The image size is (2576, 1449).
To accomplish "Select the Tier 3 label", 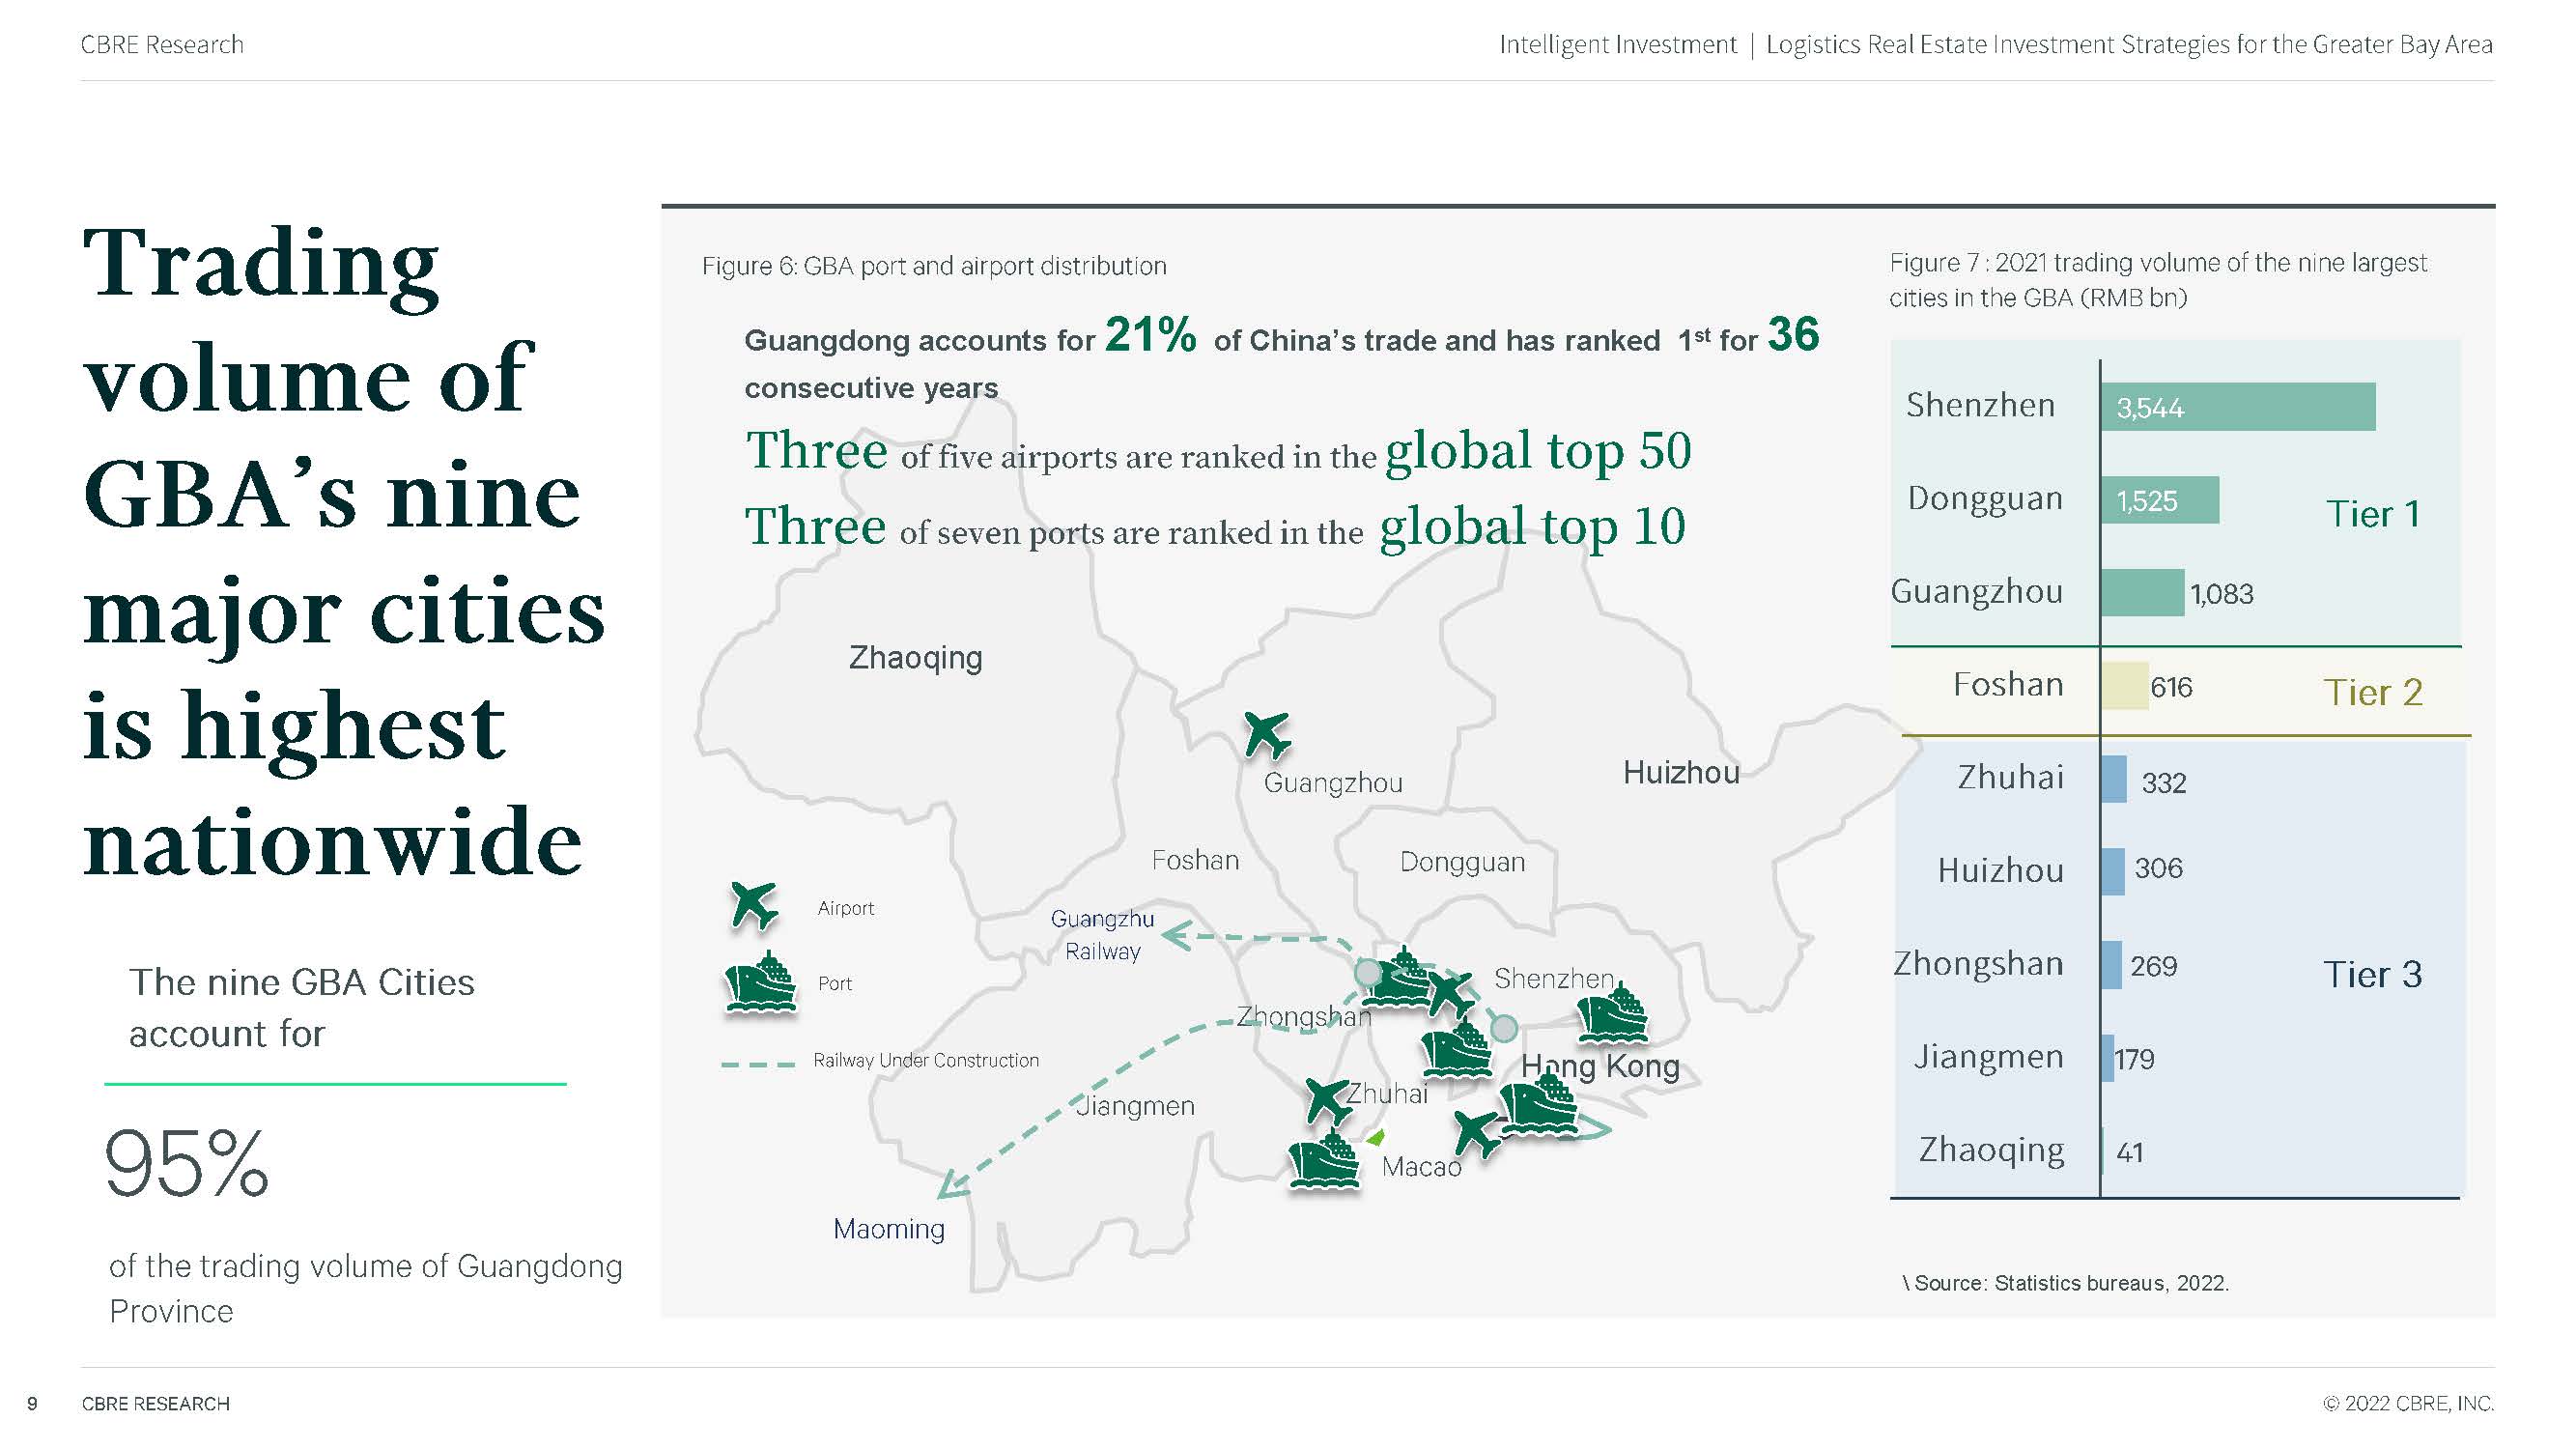I will (x=2372, y=974).
